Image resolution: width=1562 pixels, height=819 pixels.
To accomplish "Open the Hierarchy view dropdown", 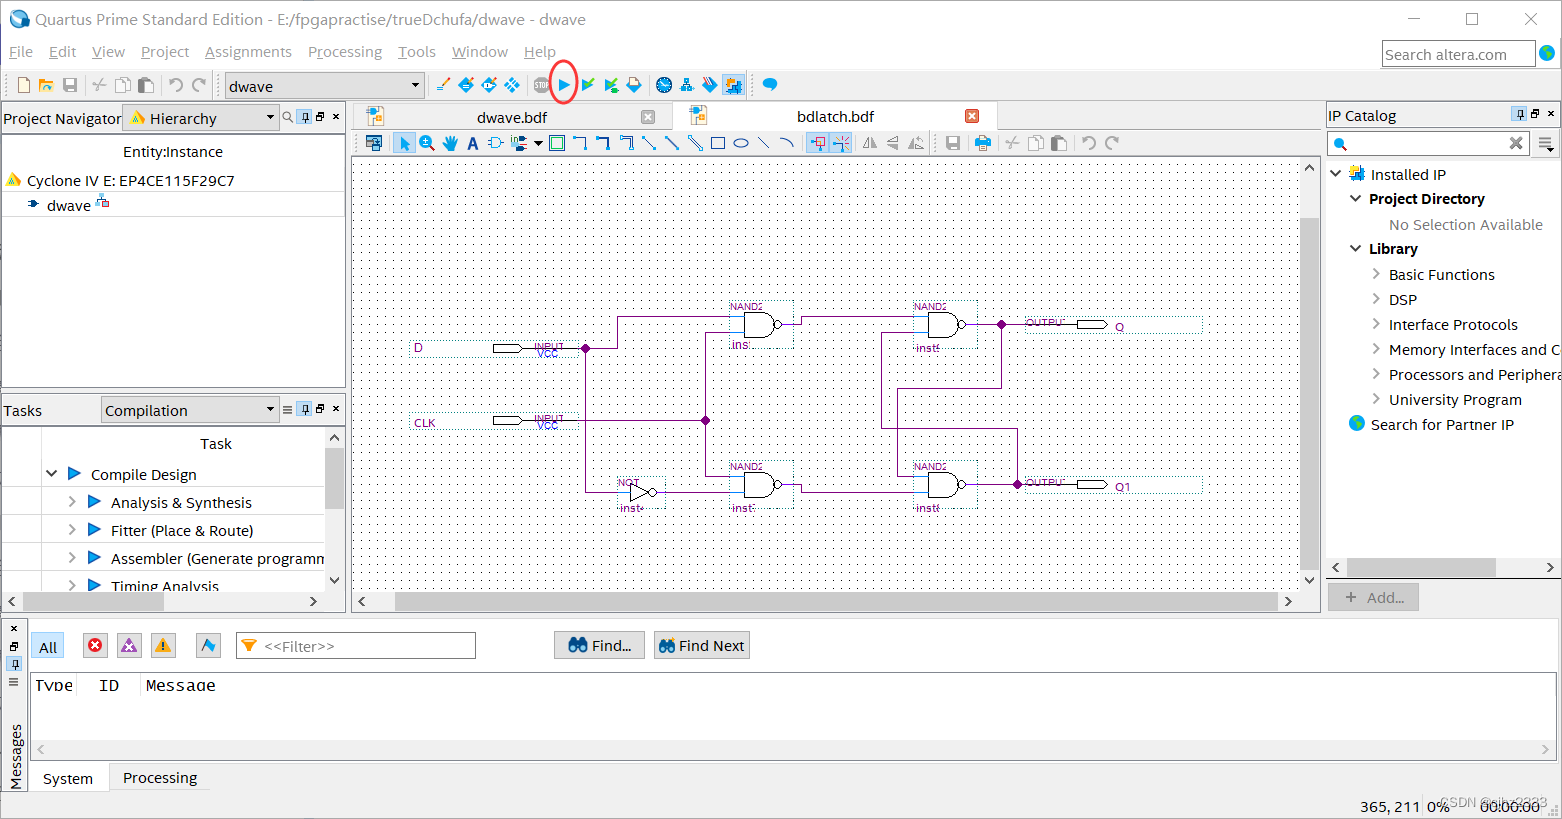I will (x=200, y=118).
